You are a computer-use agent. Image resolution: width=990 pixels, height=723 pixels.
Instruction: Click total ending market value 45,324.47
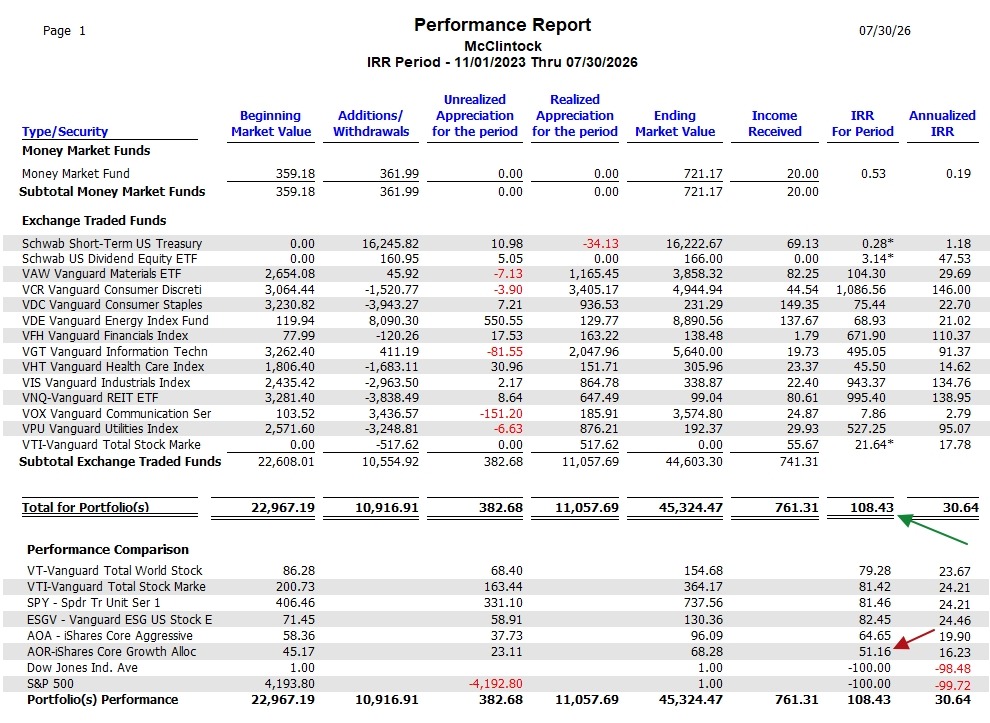pyautogui.click(x=690, y=507)
